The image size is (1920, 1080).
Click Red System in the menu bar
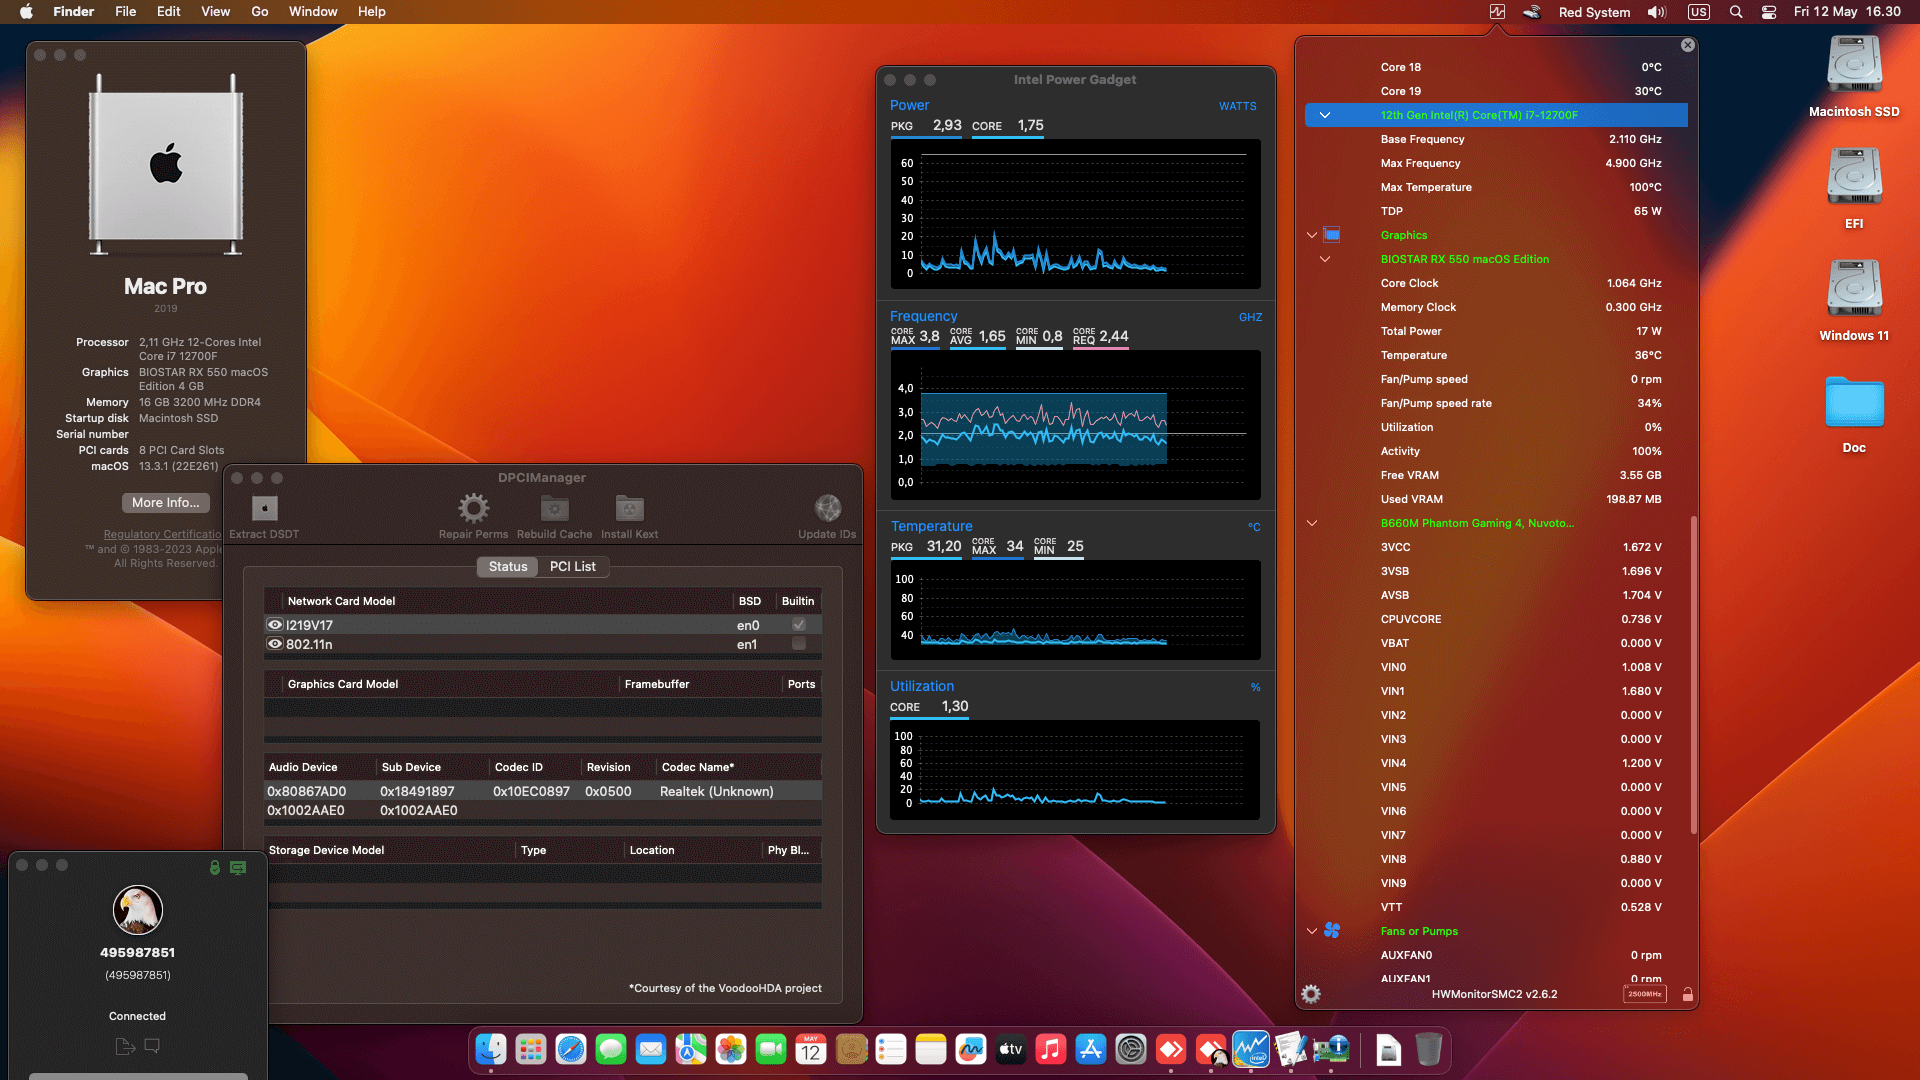pyautogui.click(x=1594, y=12)
